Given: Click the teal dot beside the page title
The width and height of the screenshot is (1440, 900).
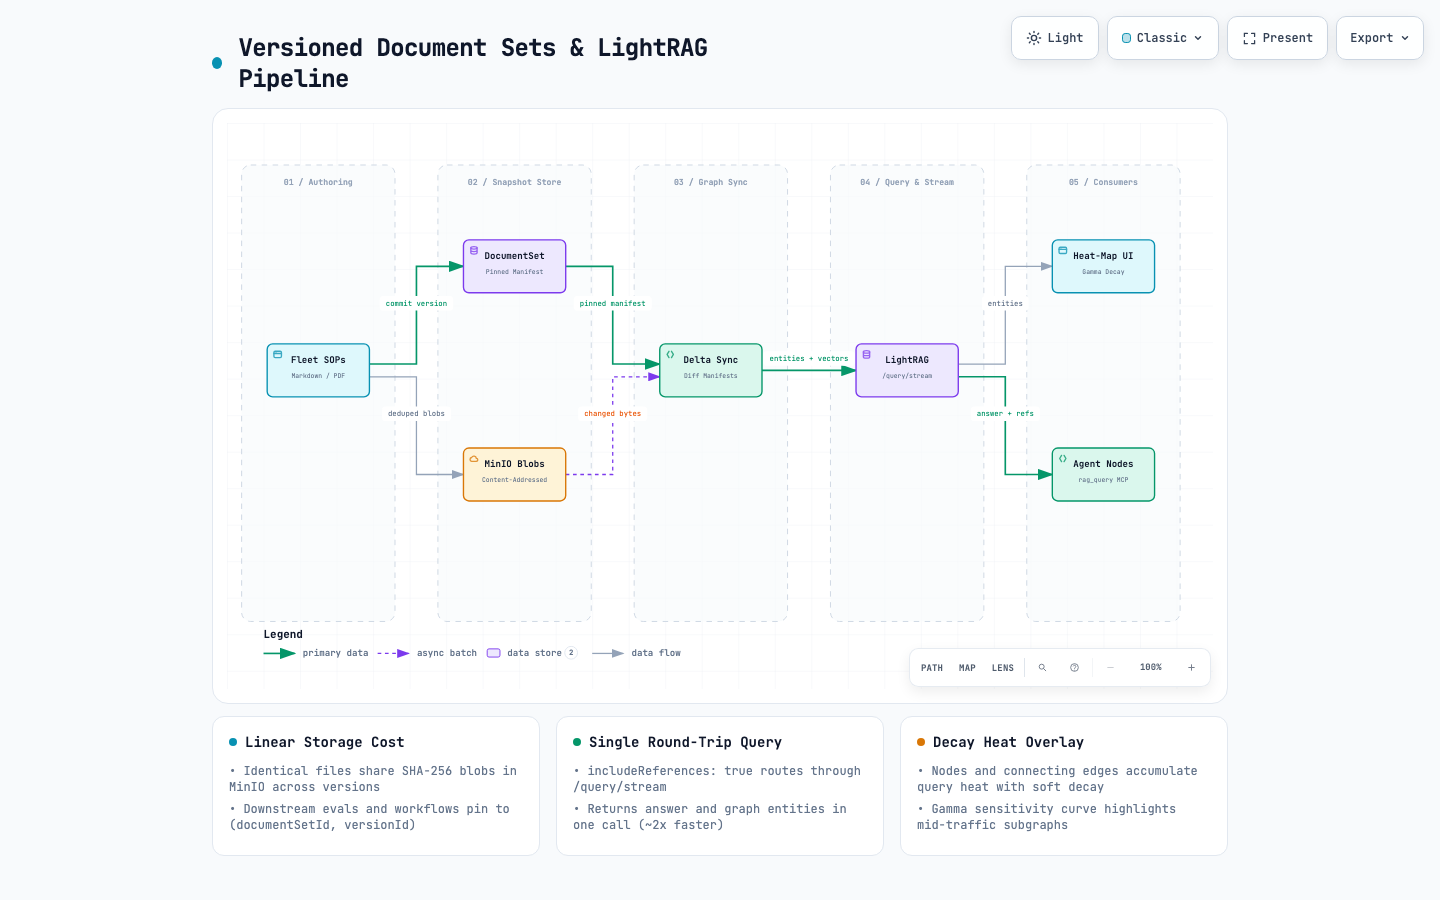Looking at the screenshot, I should point(217,63).
